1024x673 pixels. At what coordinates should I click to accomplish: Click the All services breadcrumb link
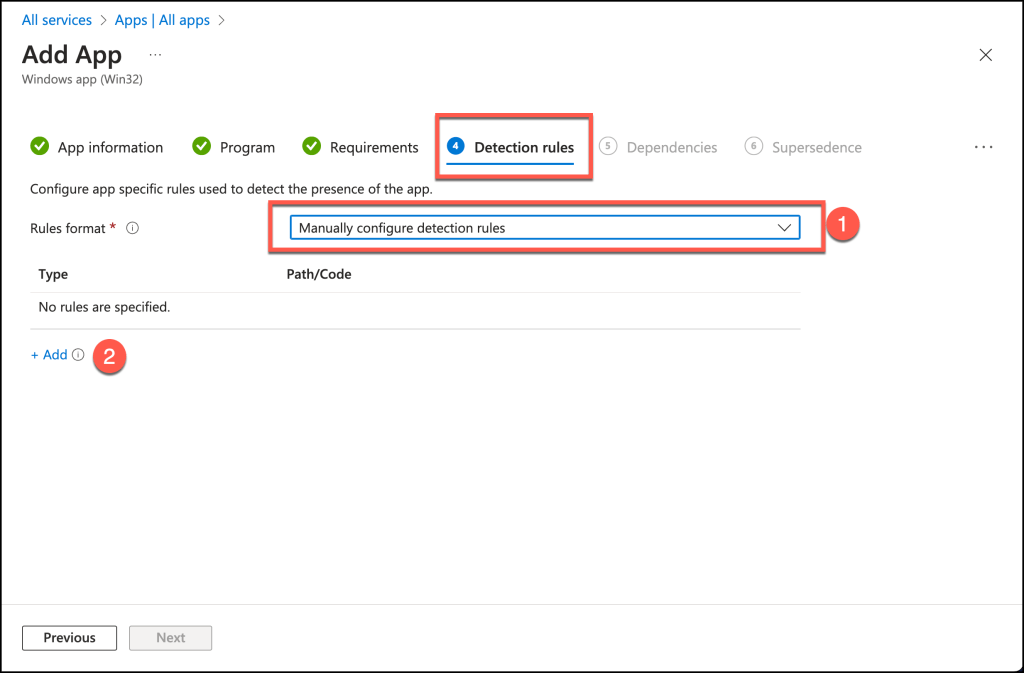point(57,20)
